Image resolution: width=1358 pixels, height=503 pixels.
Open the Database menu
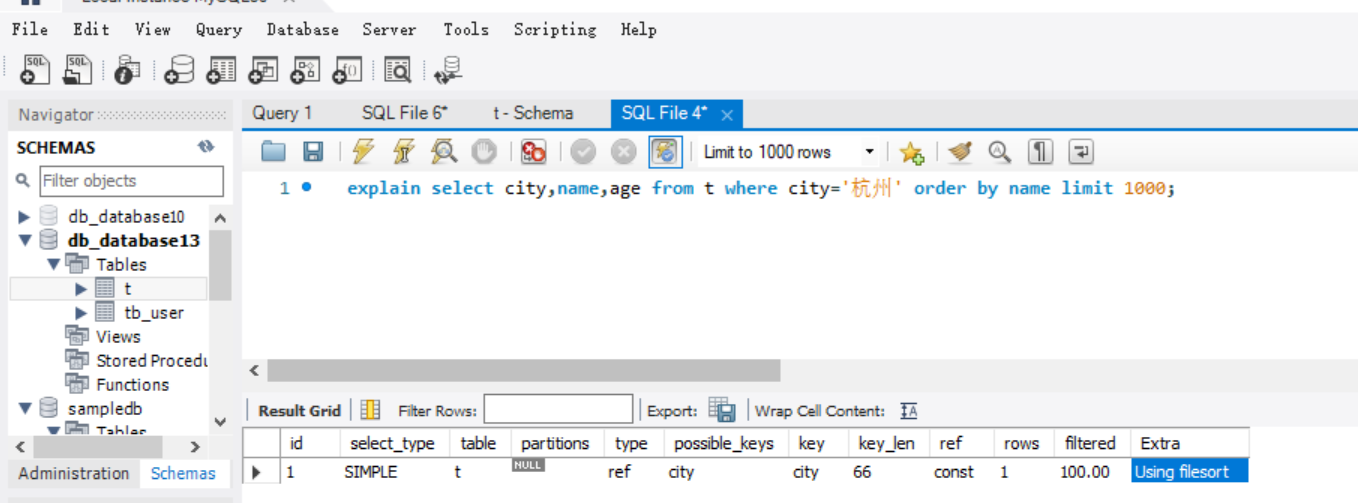pyautogui.click(x=303, y=29)
